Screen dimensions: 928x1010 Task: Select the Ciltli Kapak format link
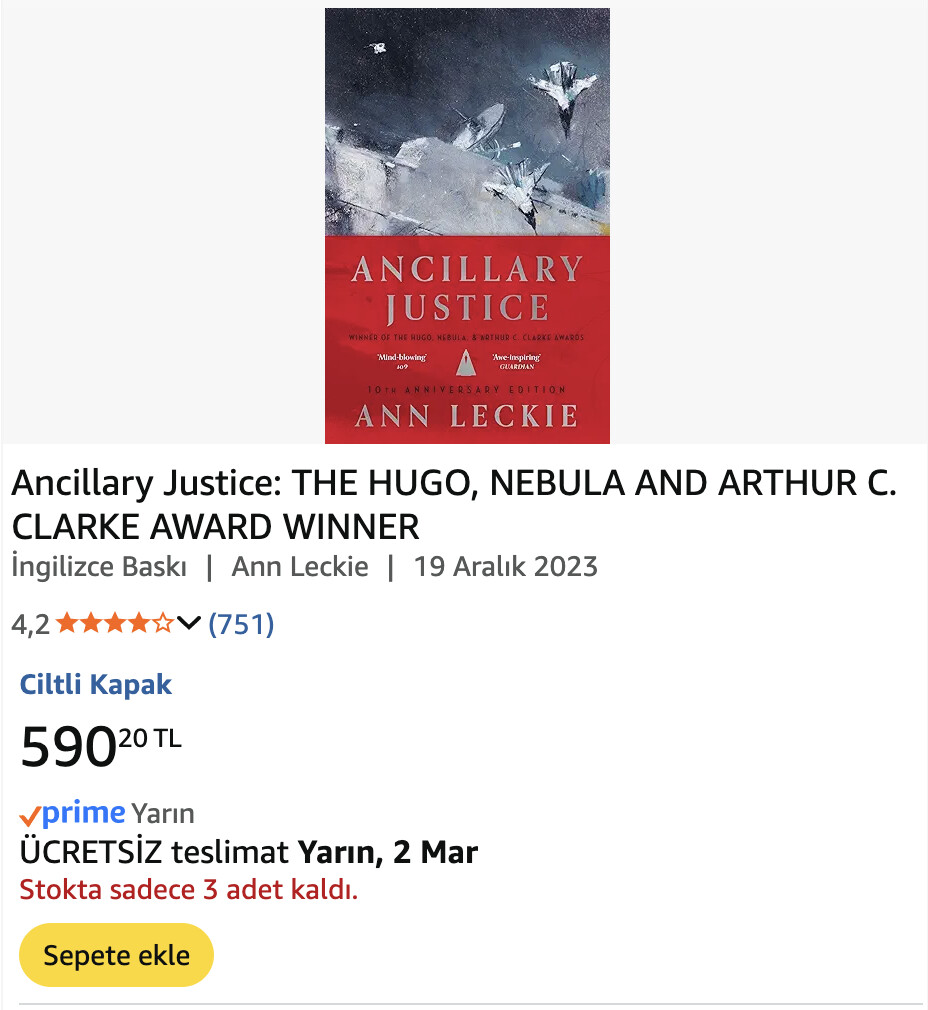95,684
